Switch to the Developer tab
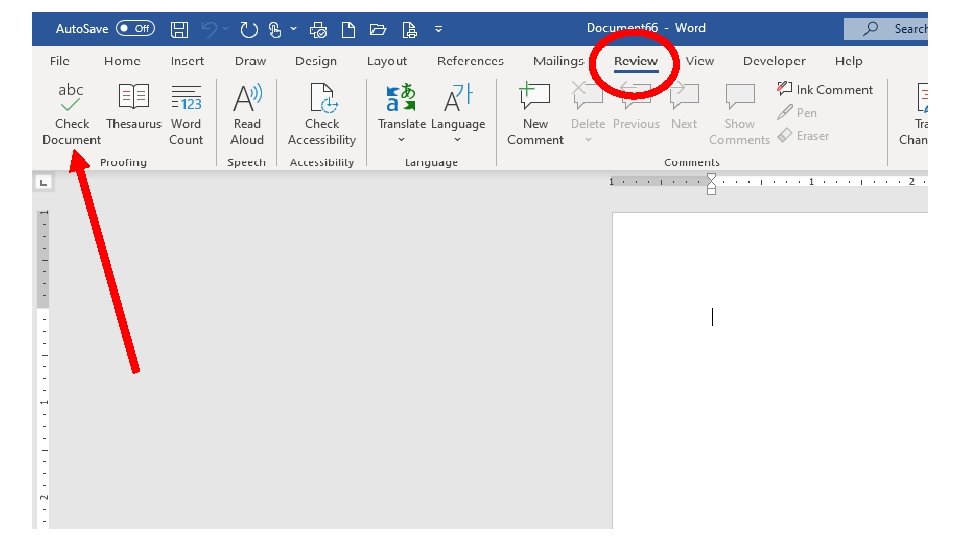The height and width of the screenshot is (540, 960). click(774, 61)
